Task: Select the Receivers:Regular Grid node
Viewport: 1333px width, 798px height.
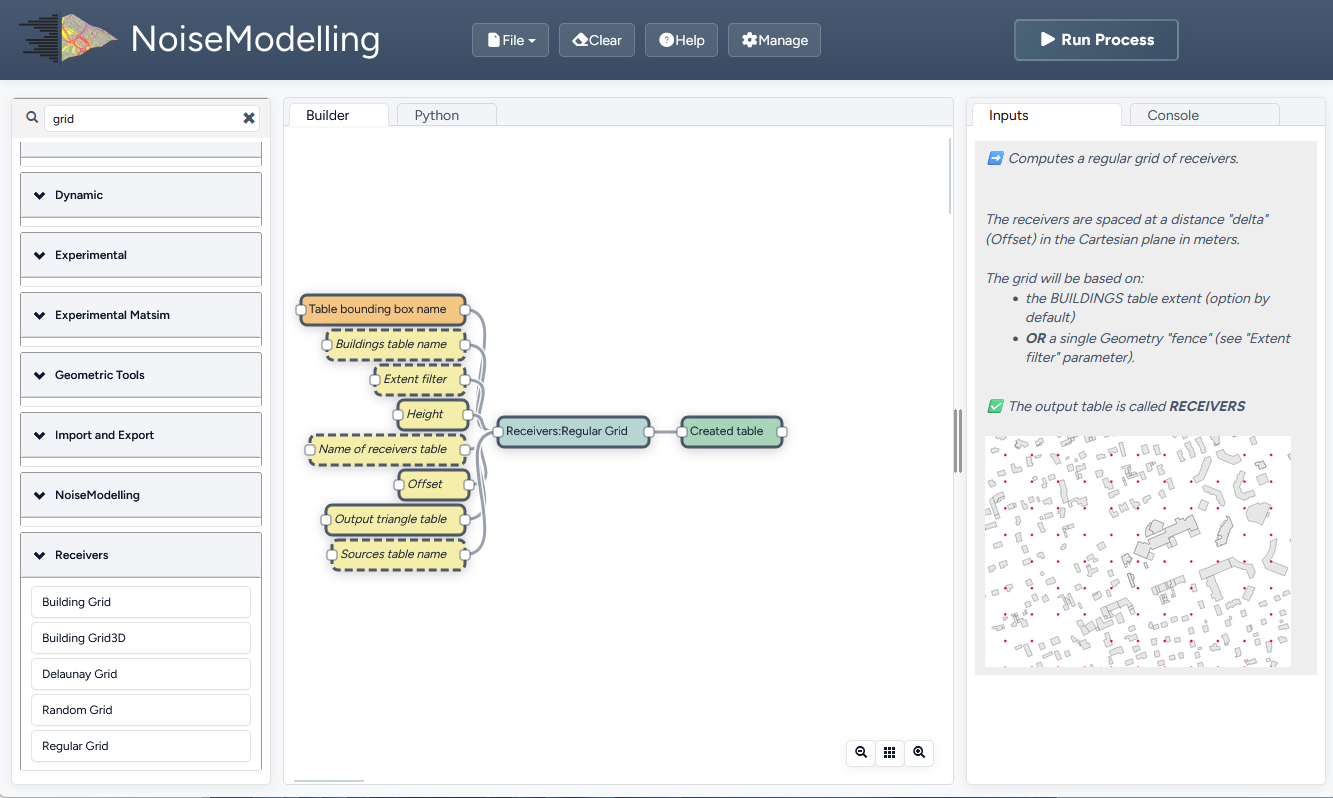Action: click(x=574, y=431)
